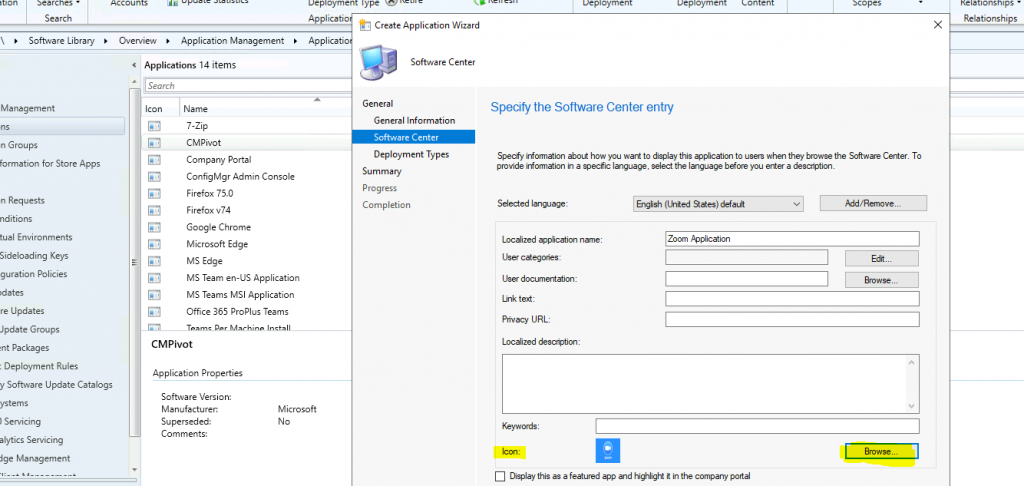The height and width of the screenshot is (486, 1024).
Task: Select Company Portal in applications list
Action: pos(218,159)
